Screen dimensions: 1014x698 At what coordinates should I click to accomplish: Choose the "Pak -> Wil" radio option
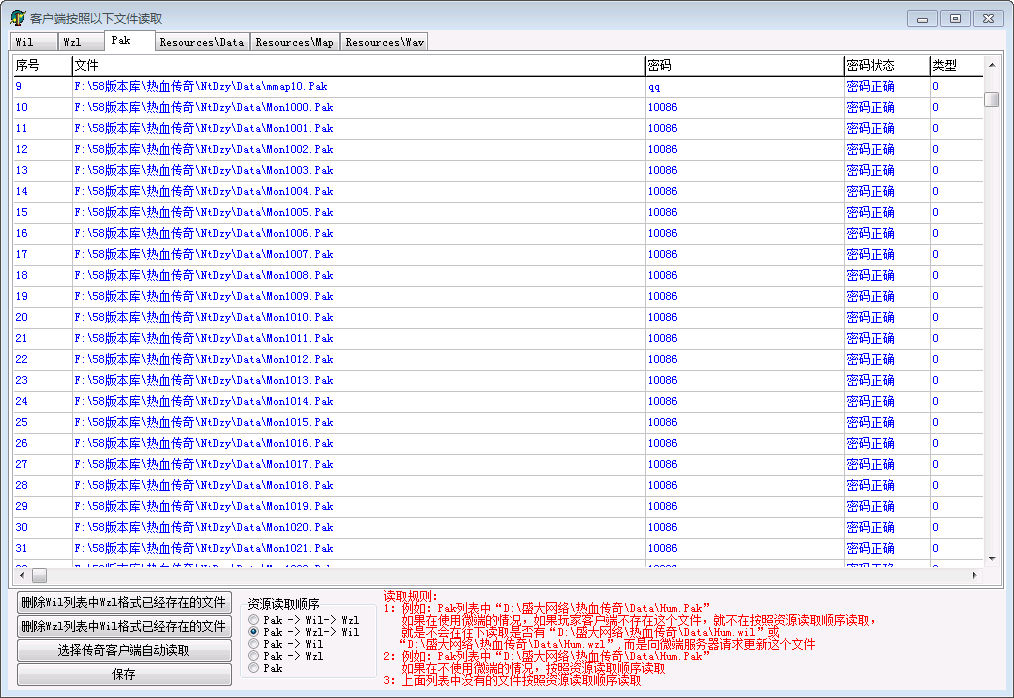254,644
